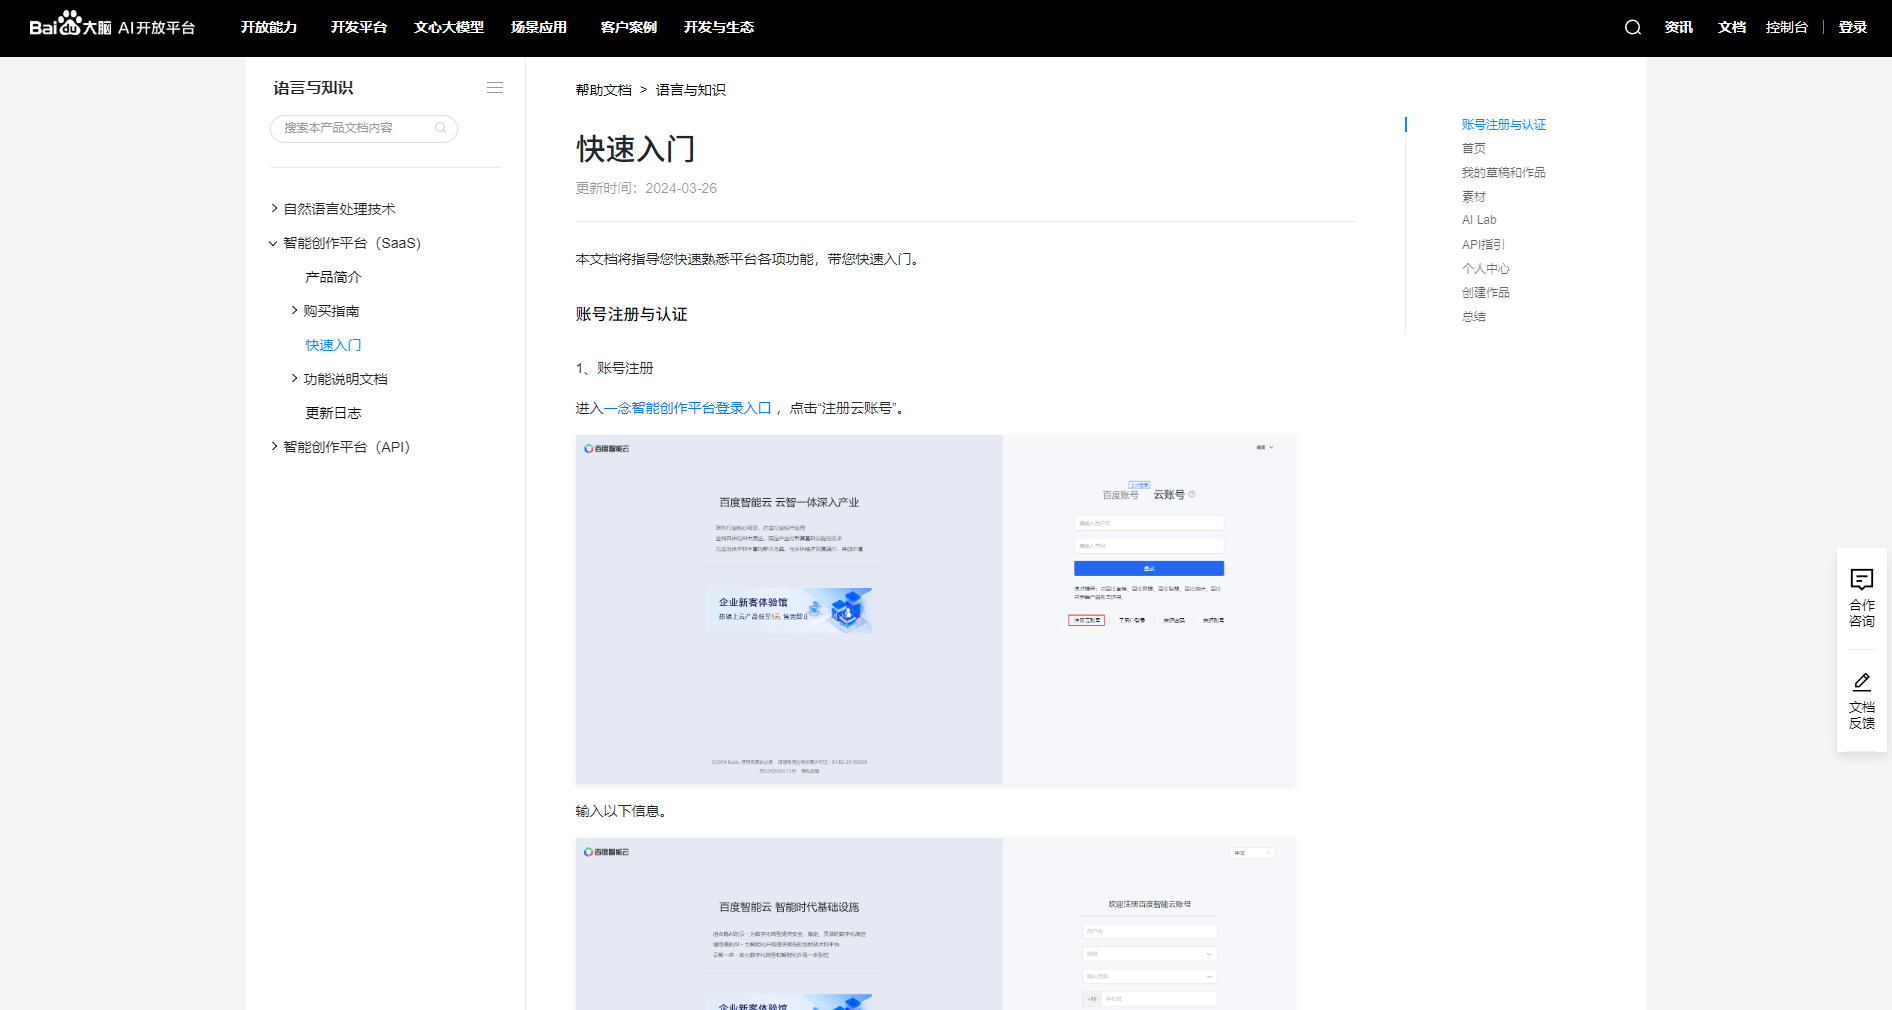Jump to 素材 in page outline
Viewport: 1892px width, 1010px height.
click(1474, 197)
